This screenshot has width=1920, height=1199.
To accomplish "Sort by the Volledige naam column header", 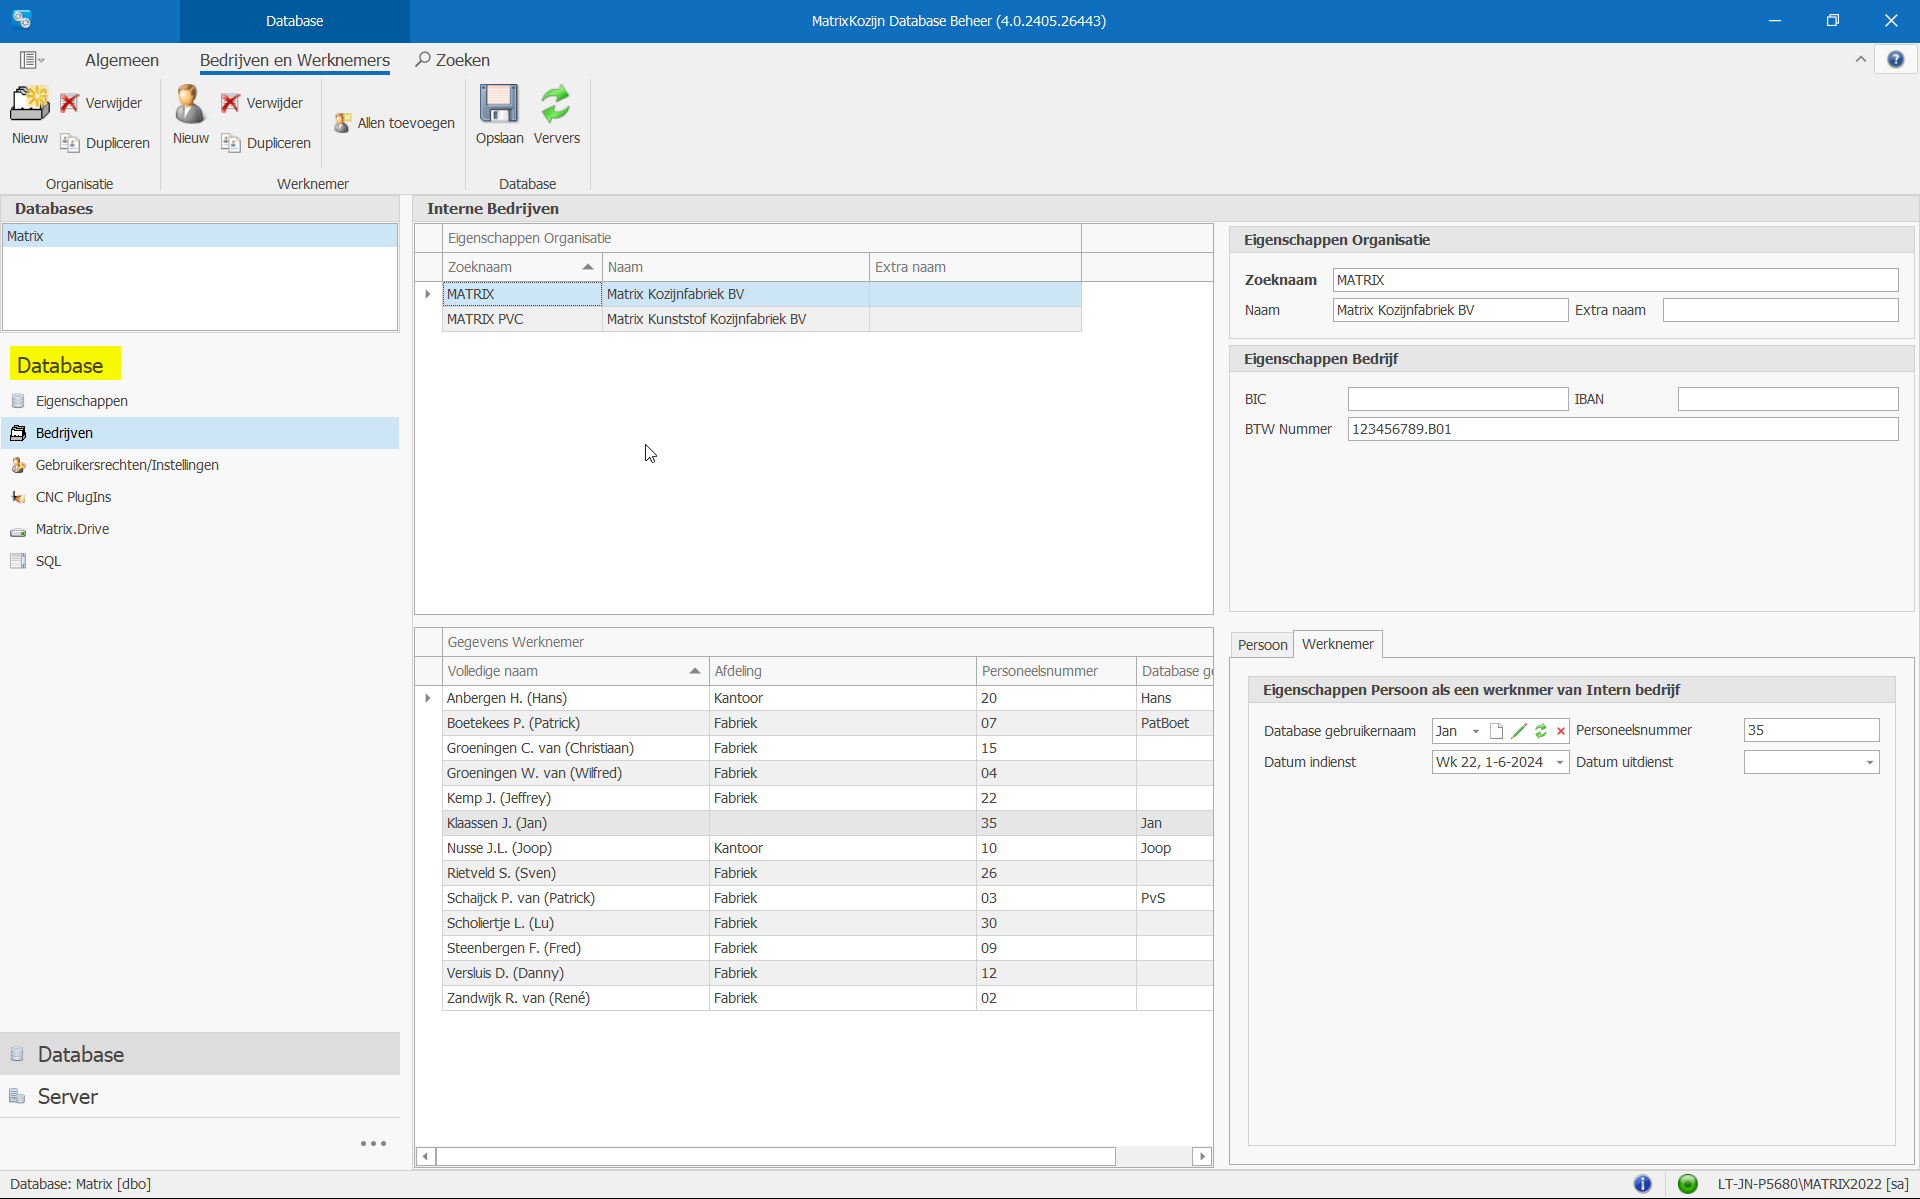I will tap(575, 671).
